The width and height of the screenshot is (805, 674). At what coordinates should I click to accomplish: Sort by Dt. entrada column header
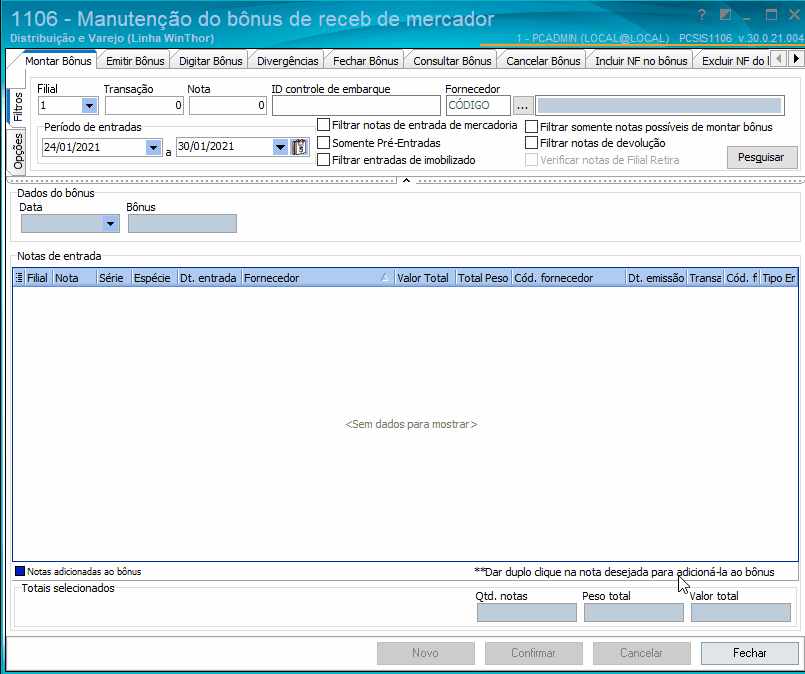209,278
